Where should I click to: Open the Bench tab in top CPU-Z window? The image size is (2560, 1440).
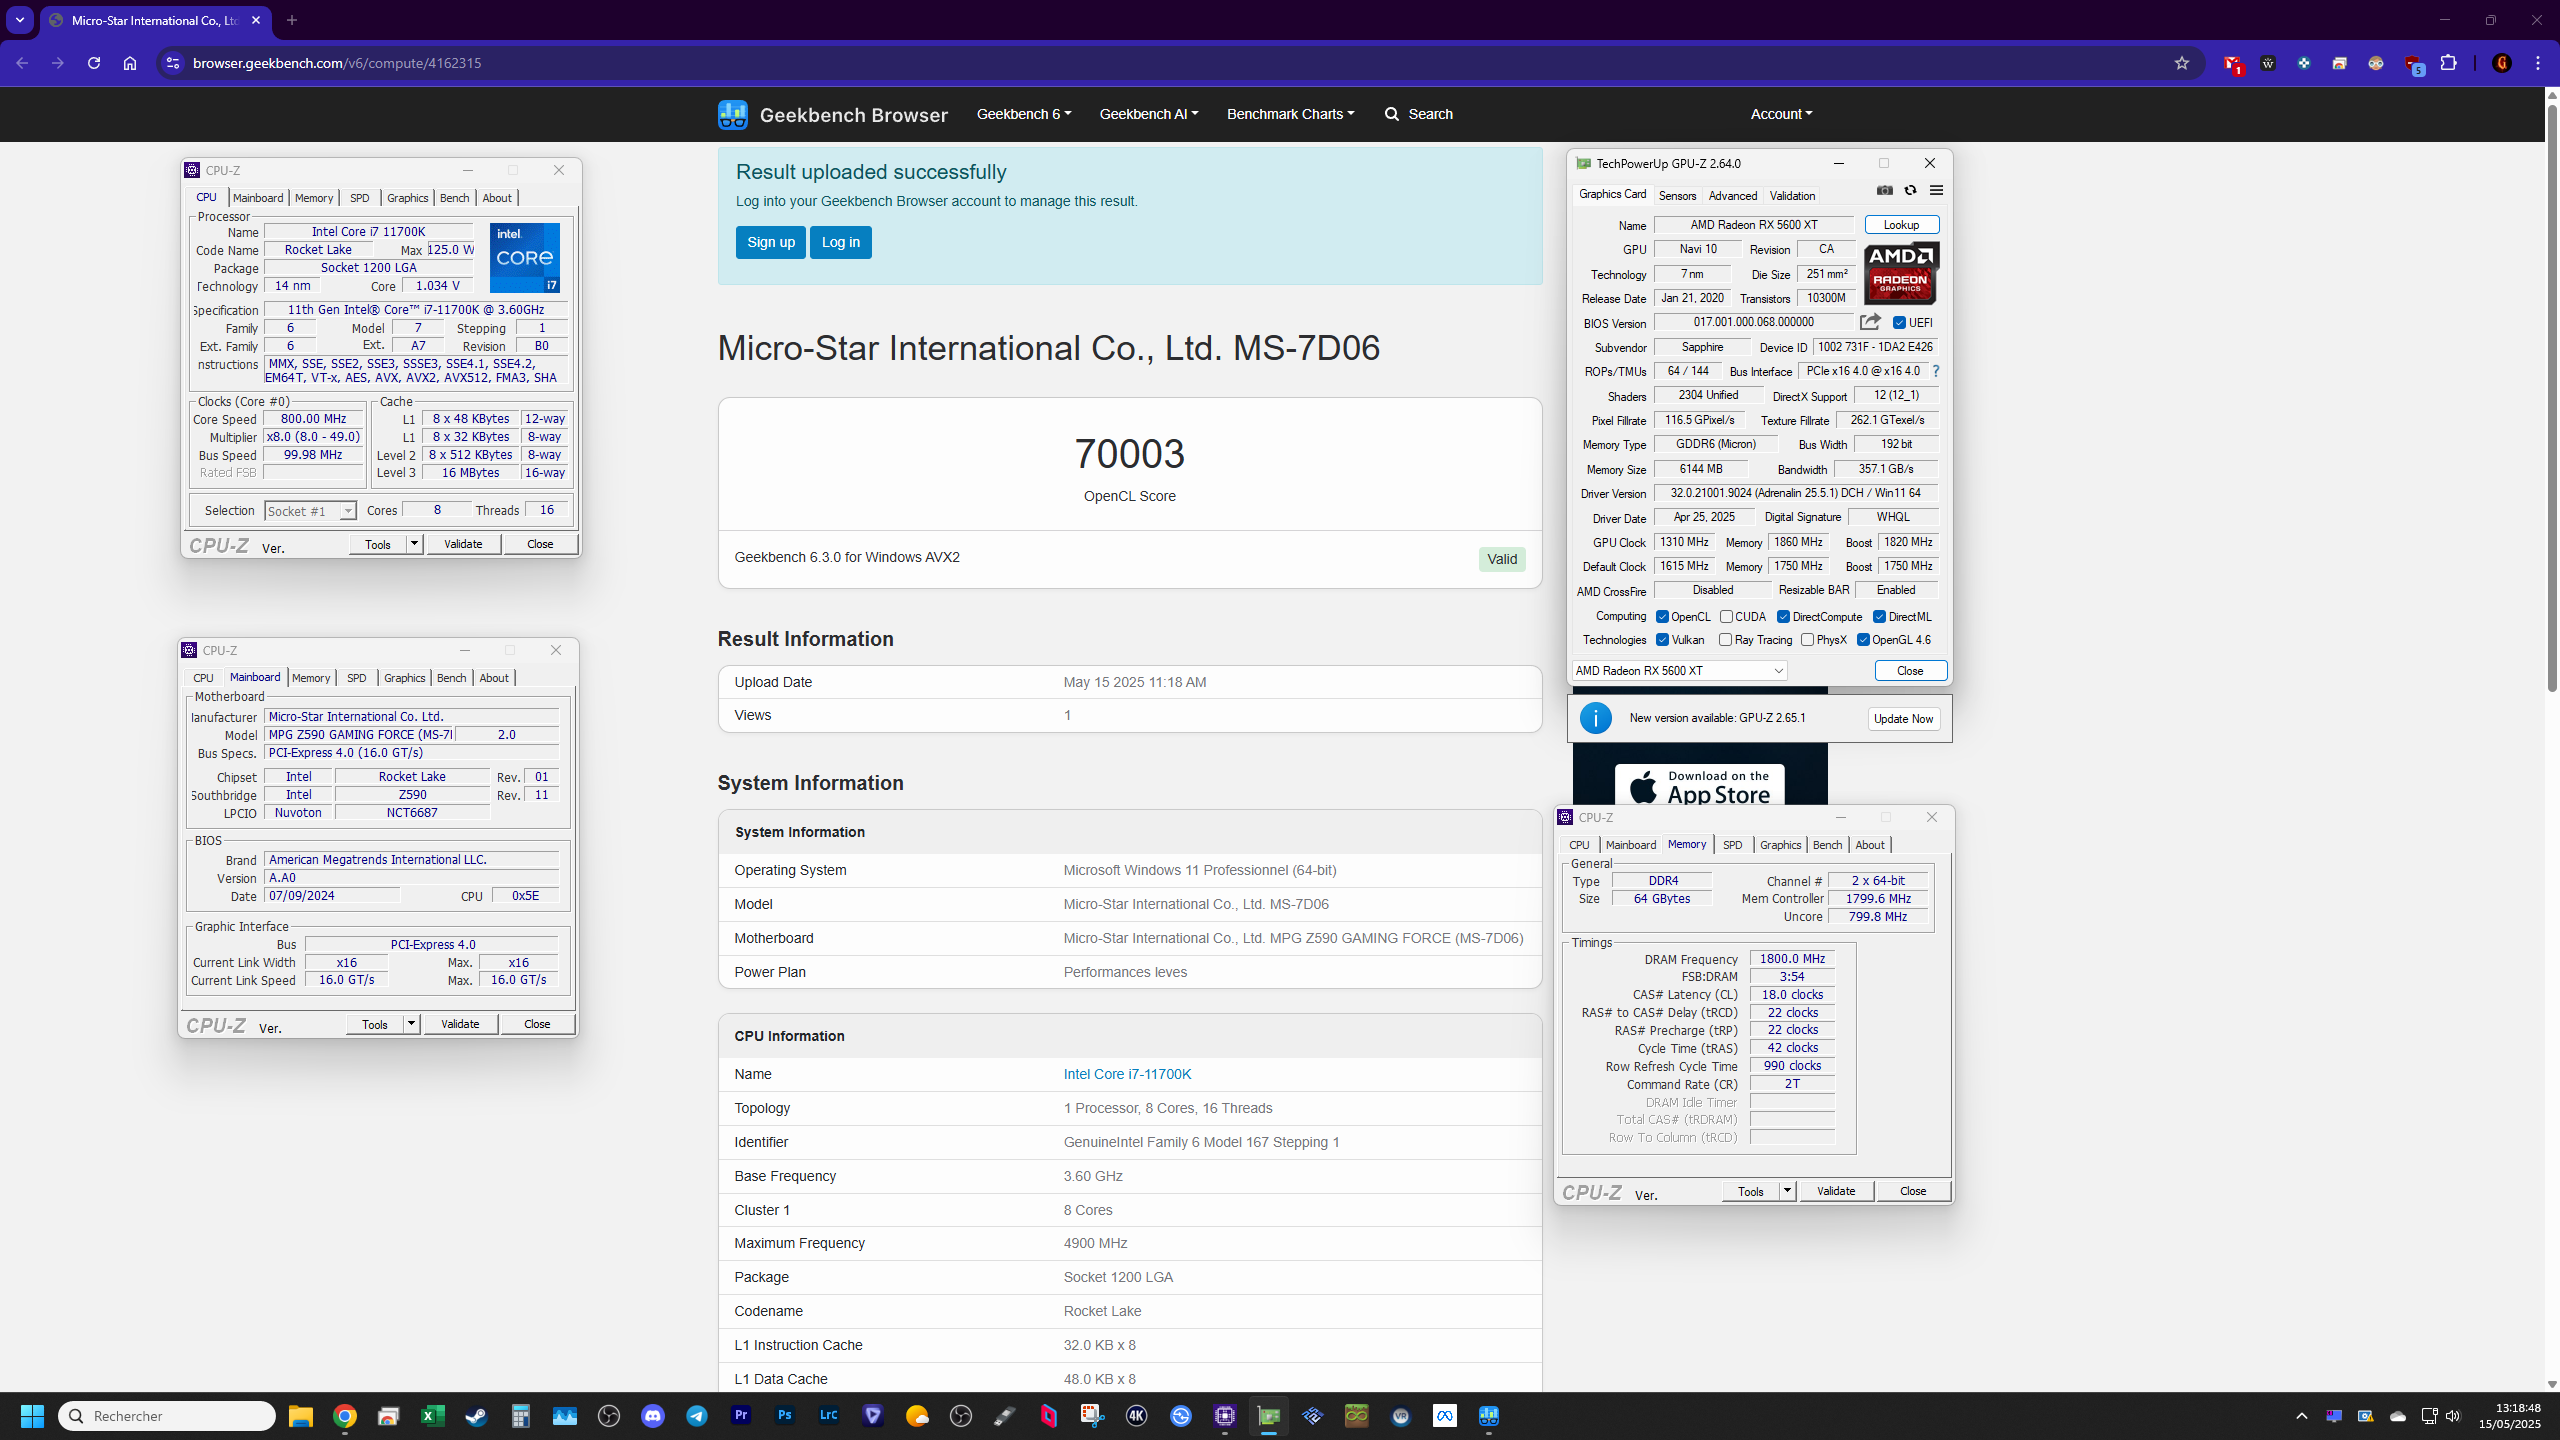click(x=454, y=198)
